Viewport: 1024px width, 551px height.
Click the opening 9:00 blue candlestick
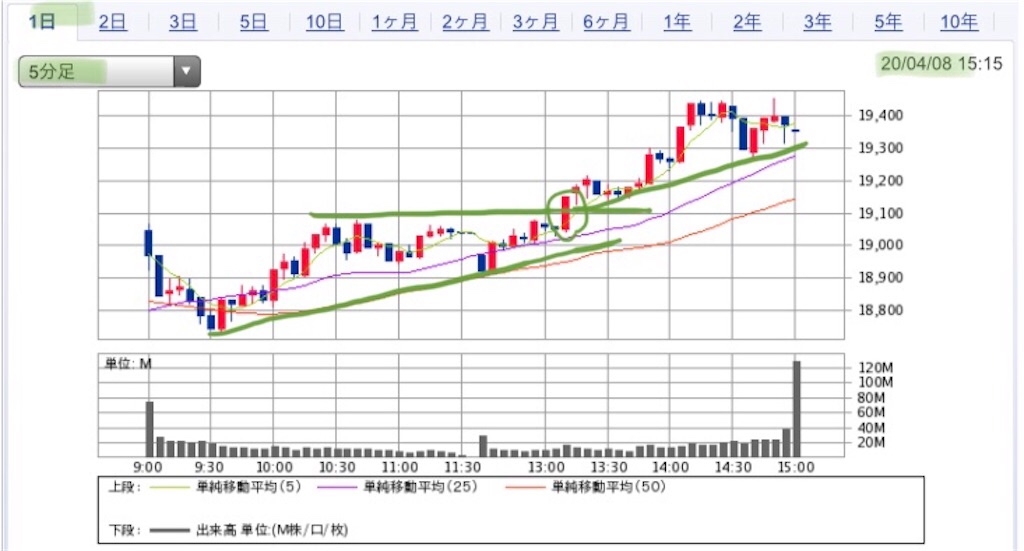pos(148,242)
